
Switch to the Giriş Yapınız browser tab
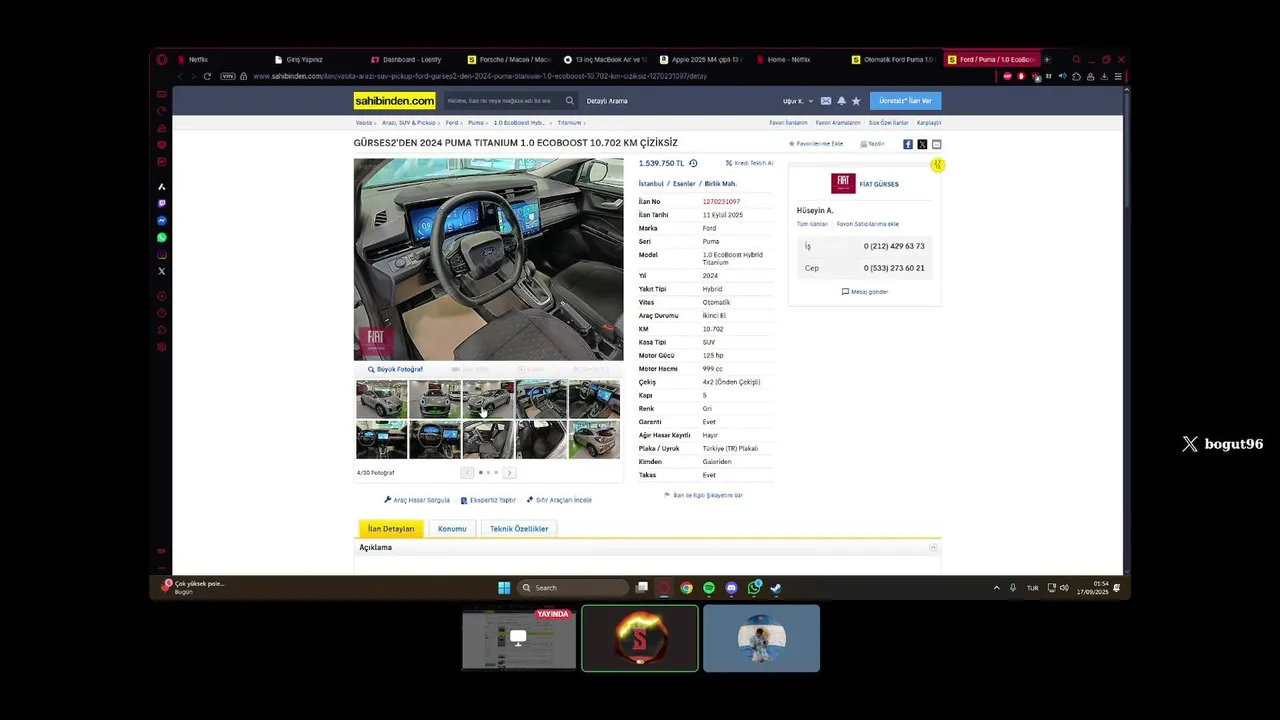click(304, 60)
